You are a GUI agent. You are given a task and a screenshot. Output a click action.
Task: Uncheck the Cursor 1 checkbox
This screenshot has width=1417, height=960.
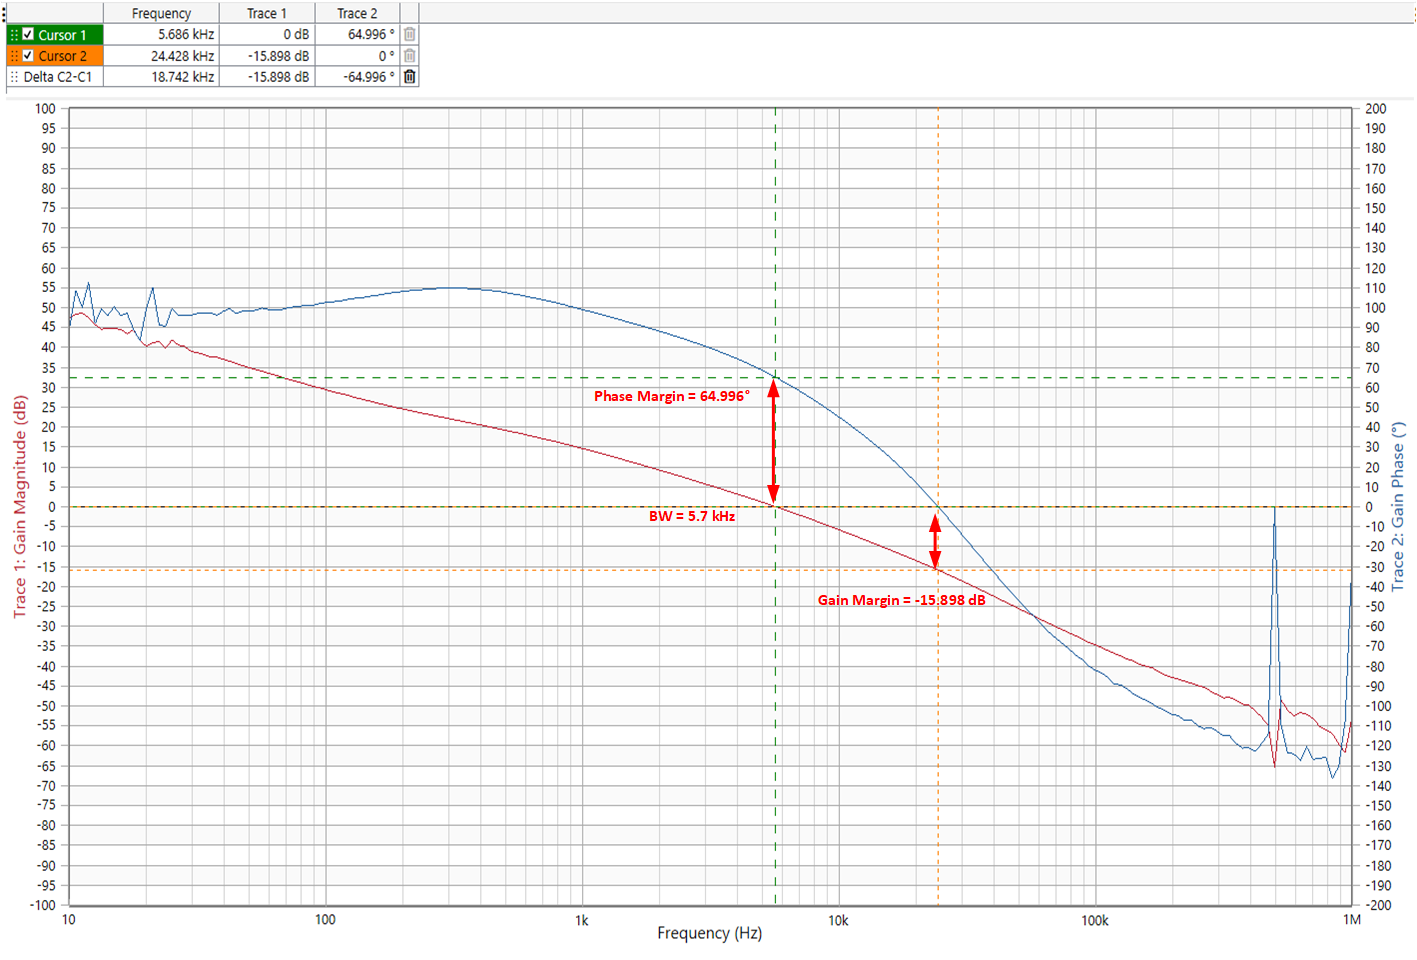coord(28,34)
